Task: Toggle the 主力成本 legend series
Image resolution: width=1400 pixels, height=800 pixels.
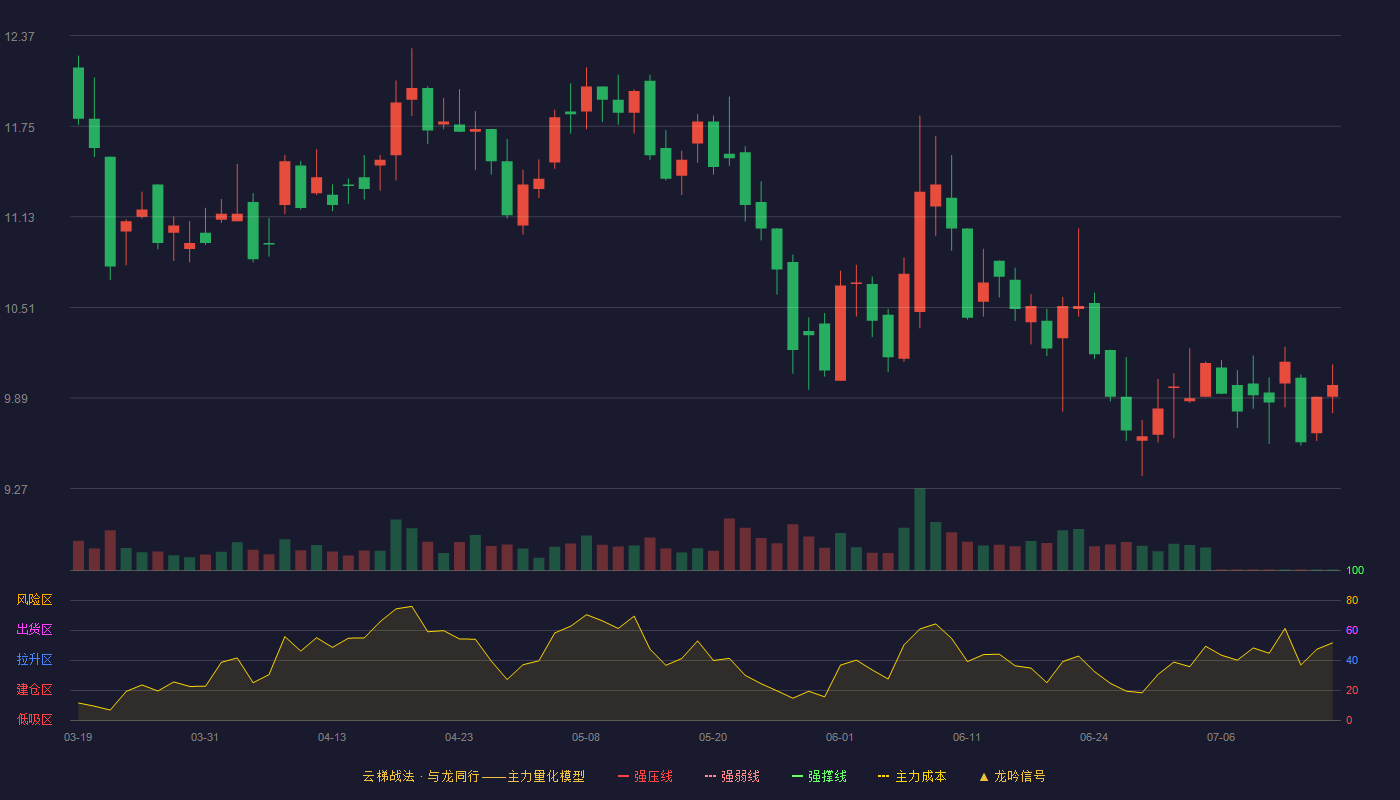Action: point(912,776)
